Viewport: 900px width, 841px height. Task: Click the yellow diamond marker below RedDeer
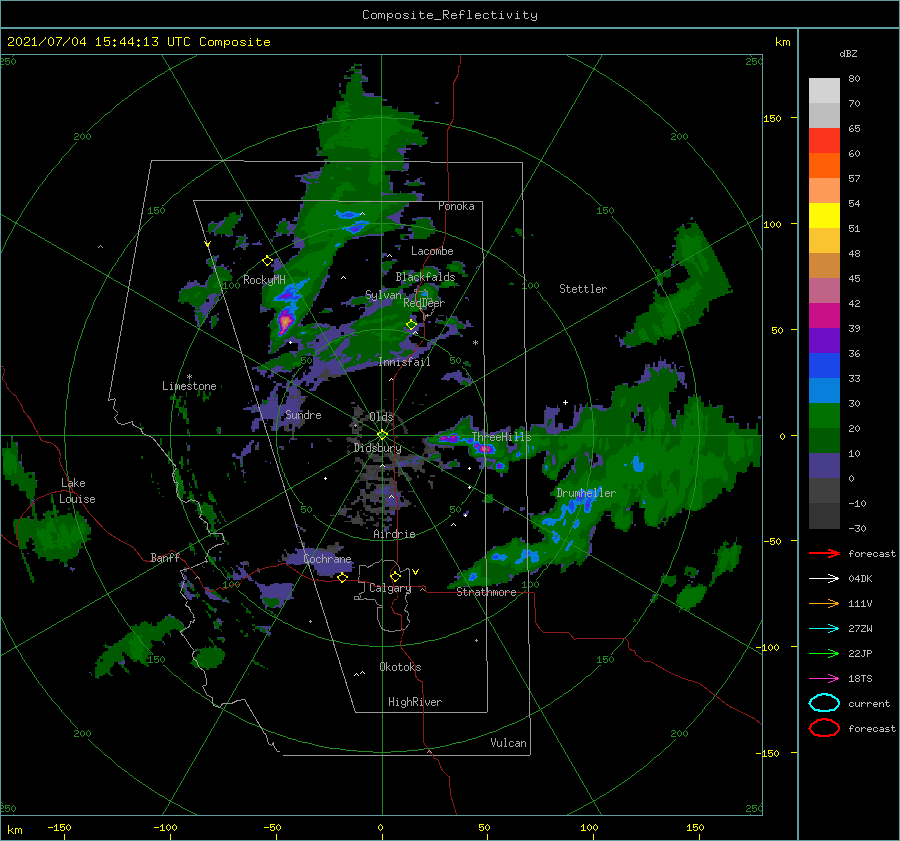pos(411,325)
